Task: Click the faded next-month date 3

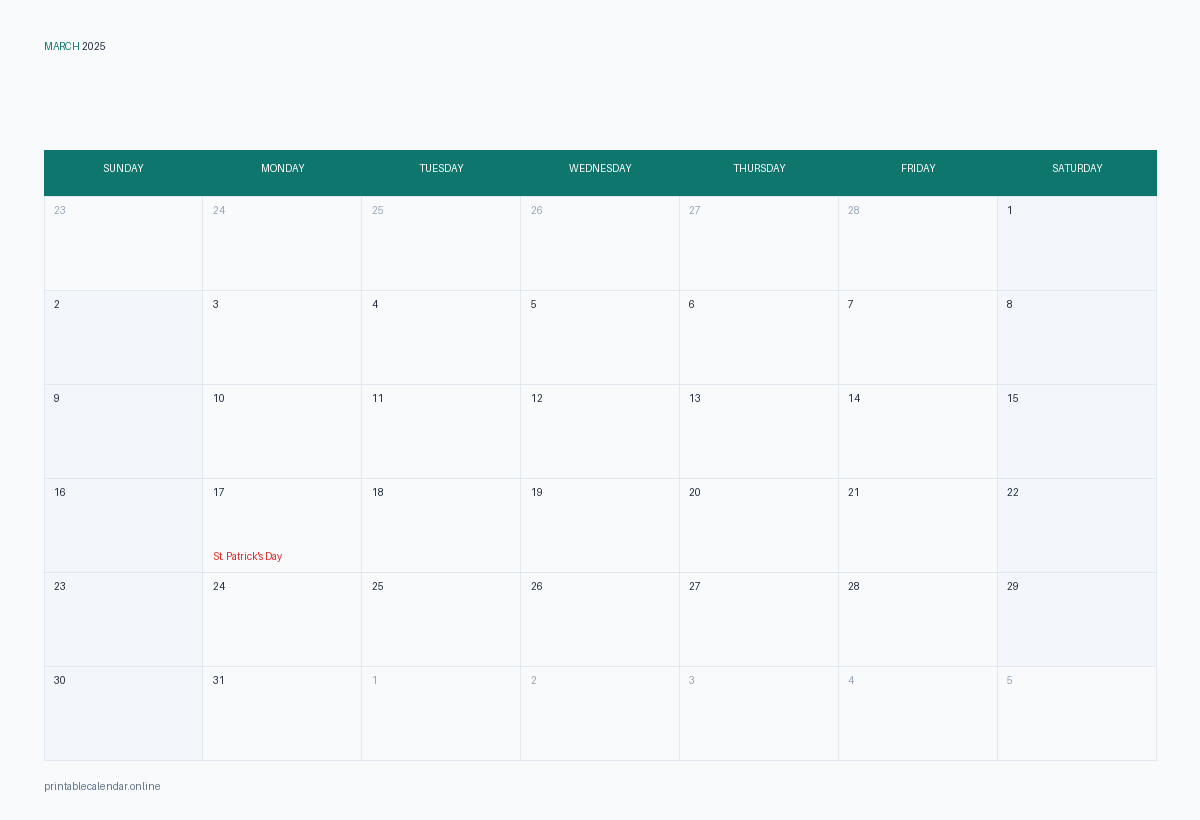Action: point(691,681)
